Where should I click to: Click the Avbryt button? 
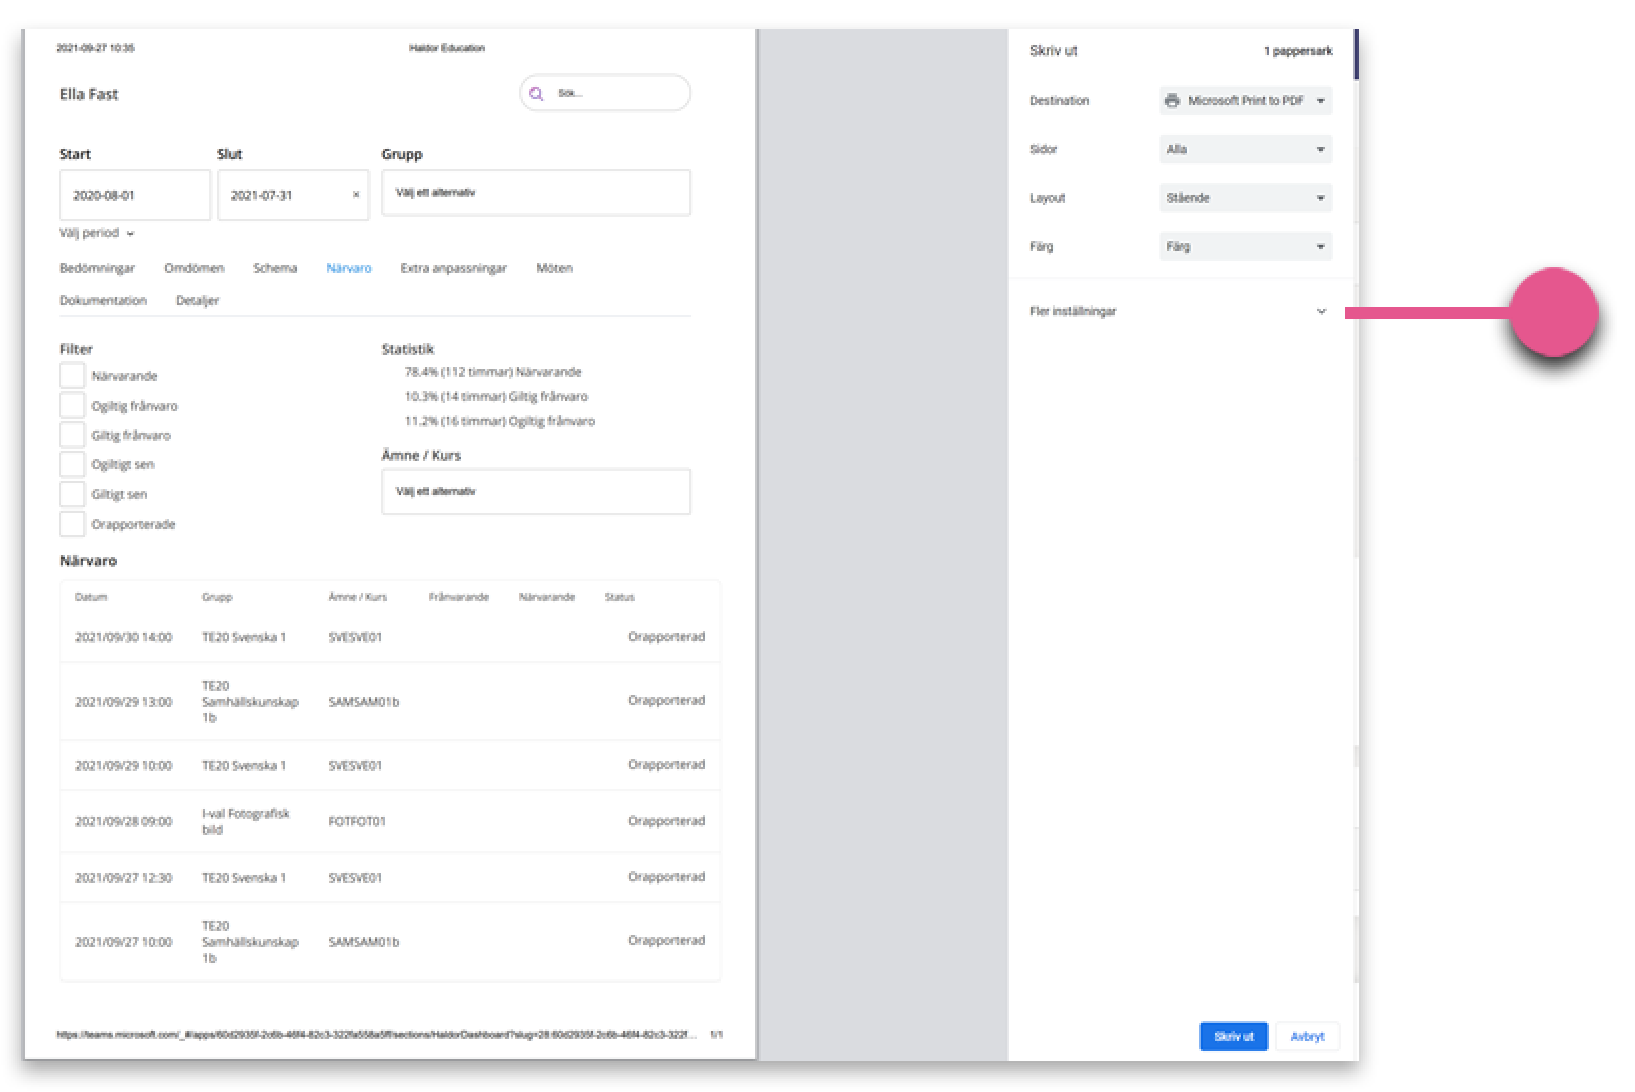[x=1308, y=1036]
